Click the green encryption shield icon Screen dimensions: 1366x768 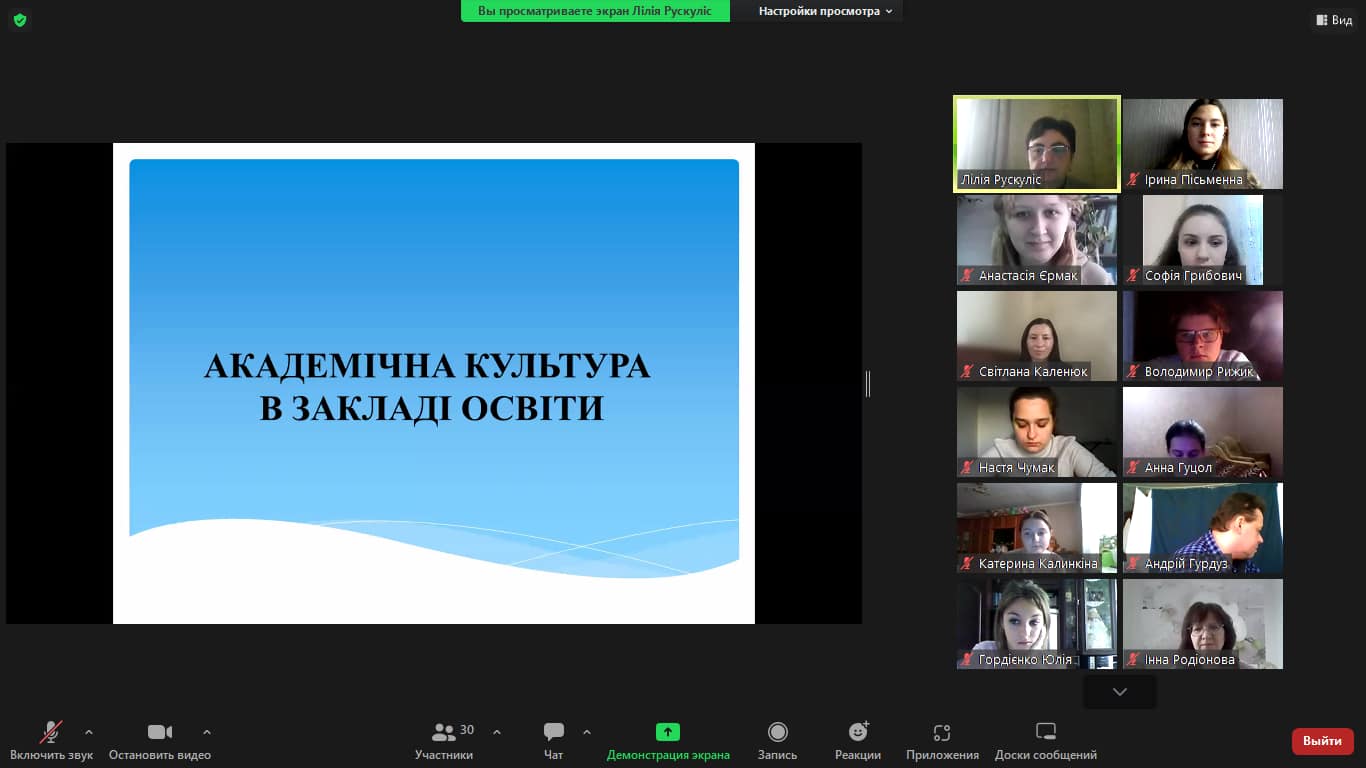tap(20, 20)
